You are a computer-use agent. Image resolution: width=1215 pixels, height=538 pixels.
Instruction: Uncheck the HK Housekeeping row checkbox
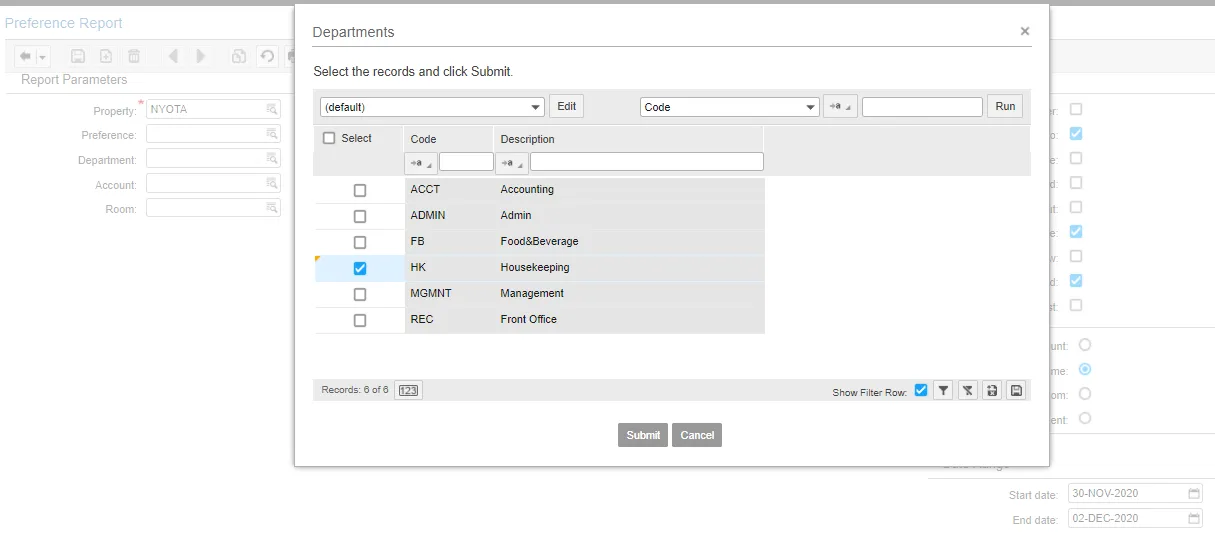tap(360, 268)
